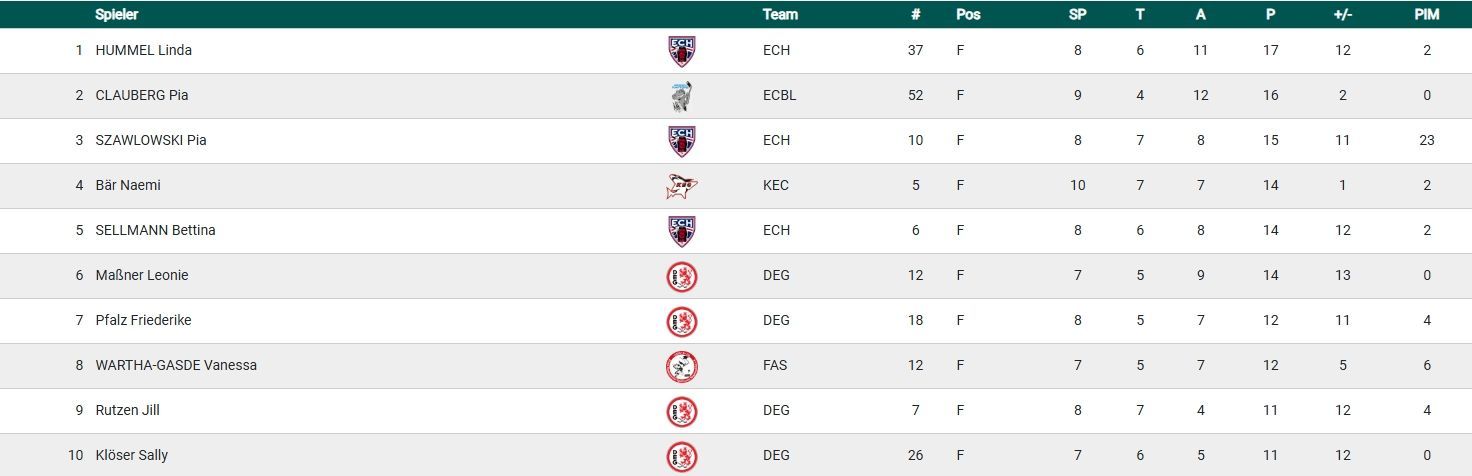Select the player name Pfalz Friederike
1472x476 pixels.
point(143,320)
